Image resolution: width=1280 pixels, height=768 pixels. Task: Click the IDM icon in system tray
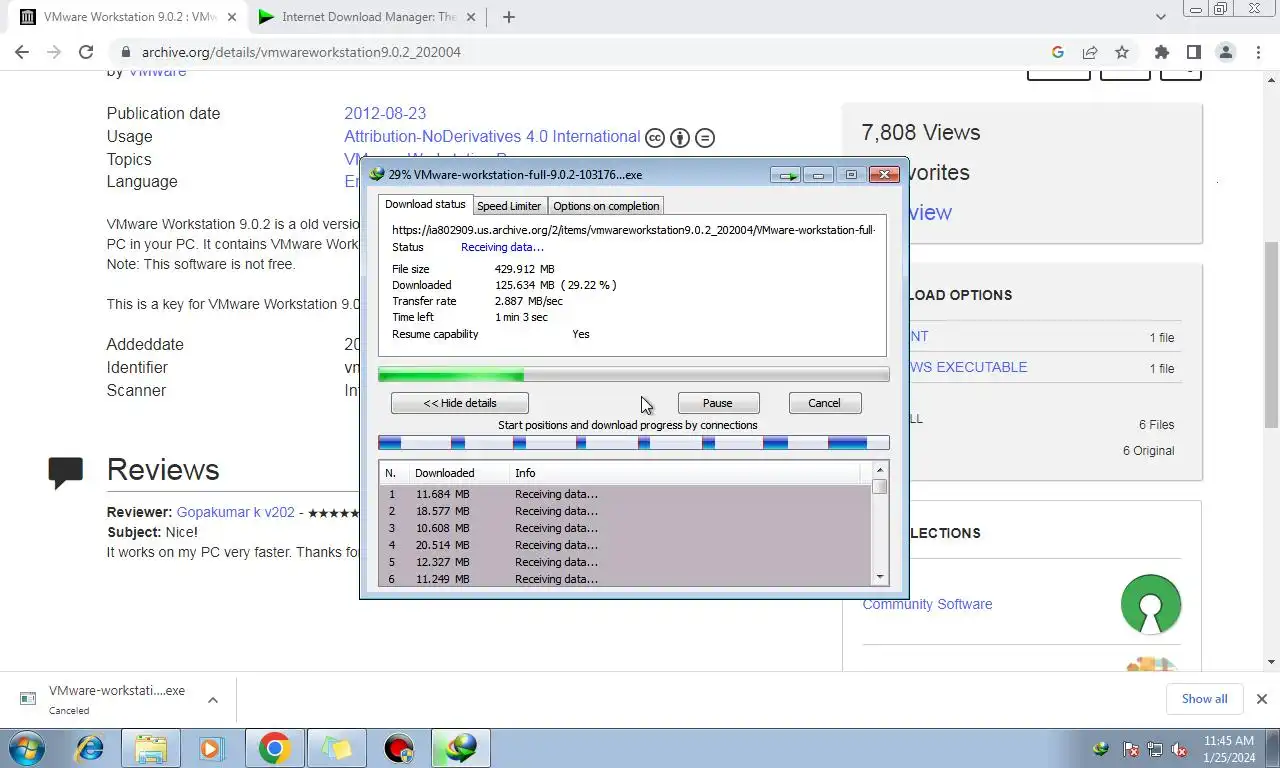(1101, 748)
